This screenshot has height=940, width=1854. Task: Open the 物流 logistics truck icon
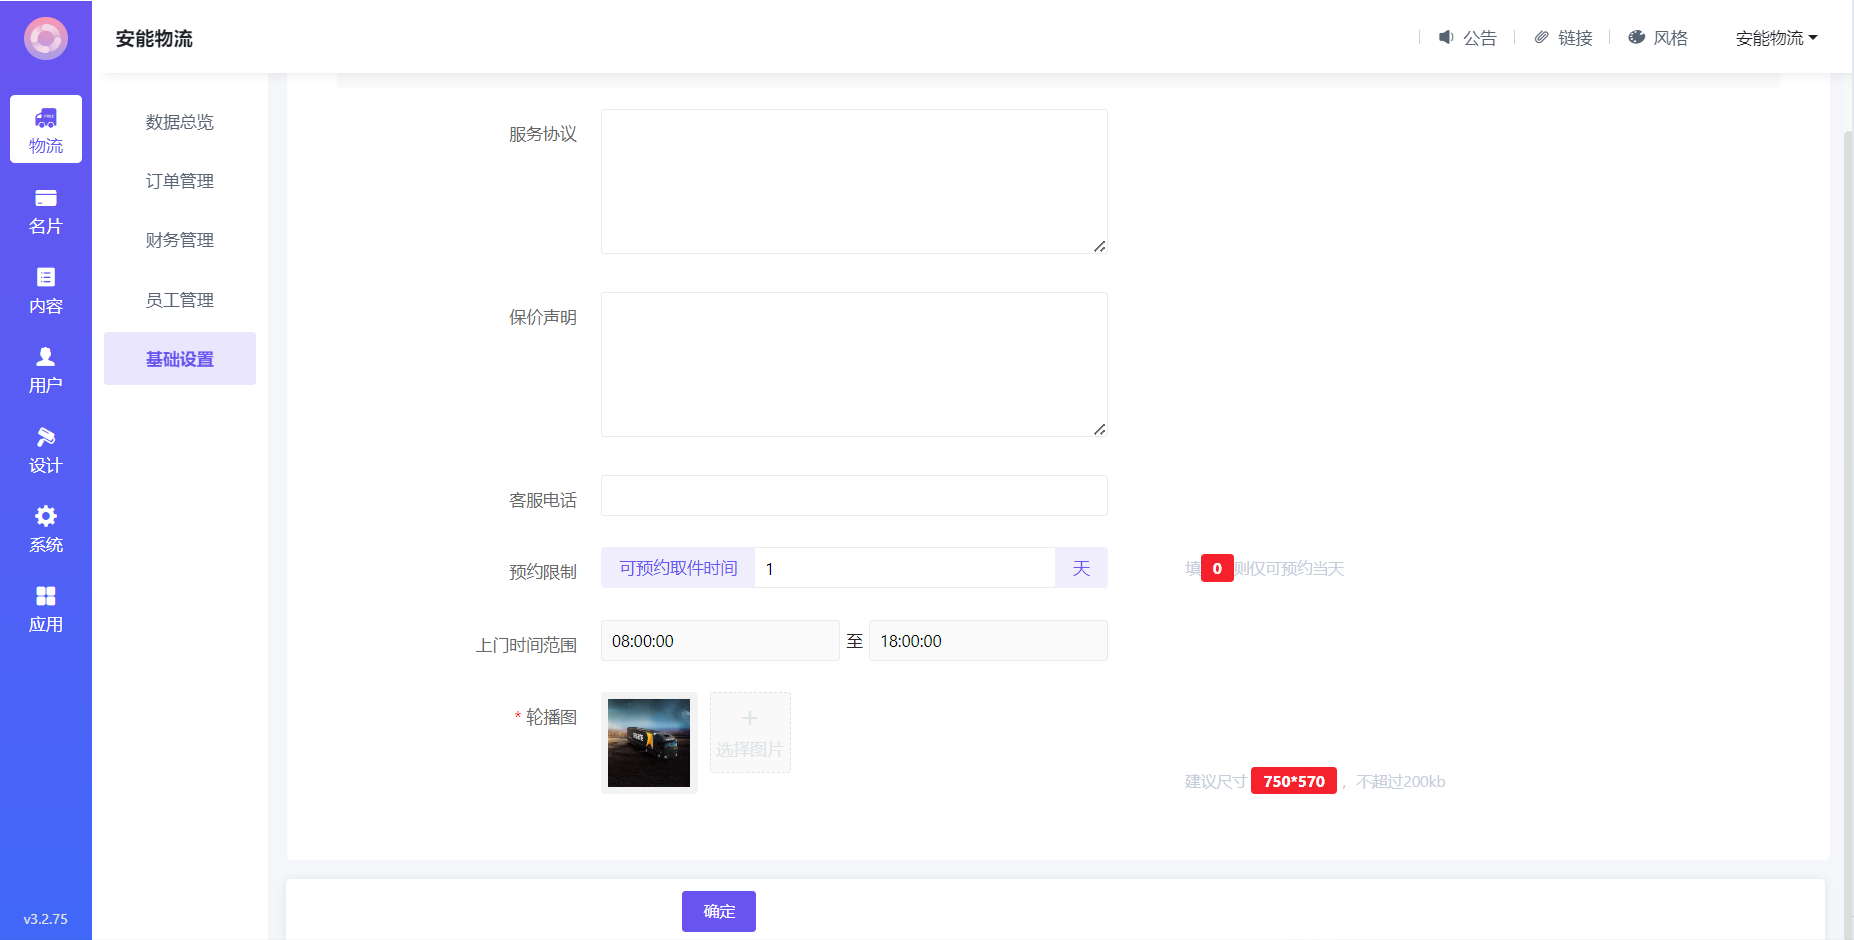(46, 119)
